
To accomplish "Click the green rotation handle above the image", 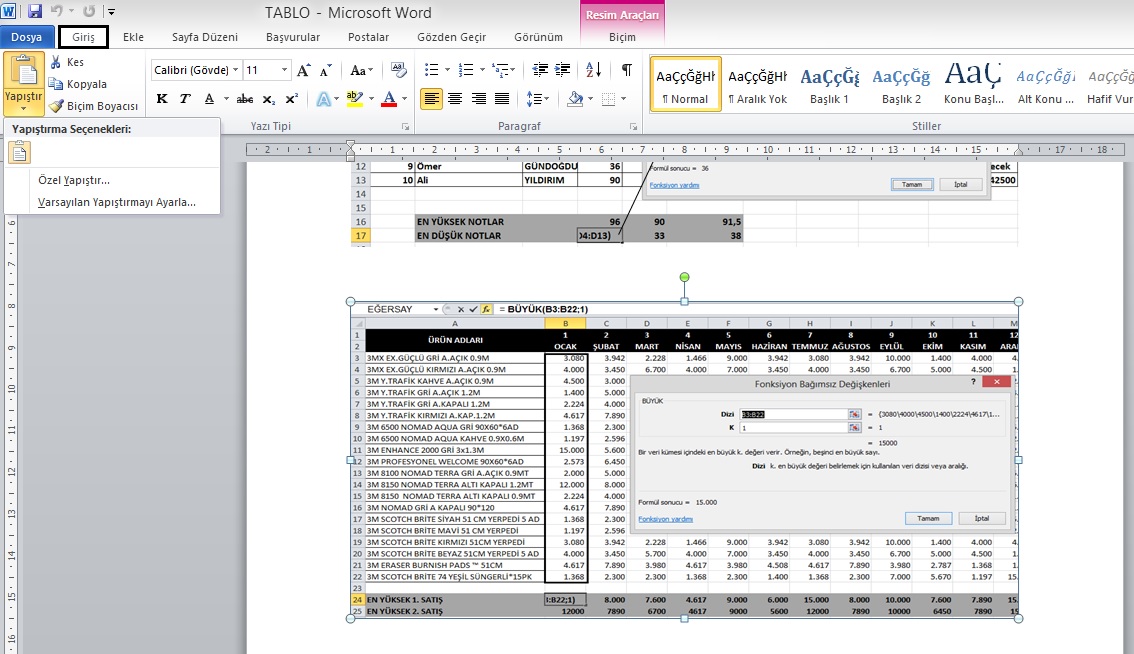I will [x=684, y=277].
